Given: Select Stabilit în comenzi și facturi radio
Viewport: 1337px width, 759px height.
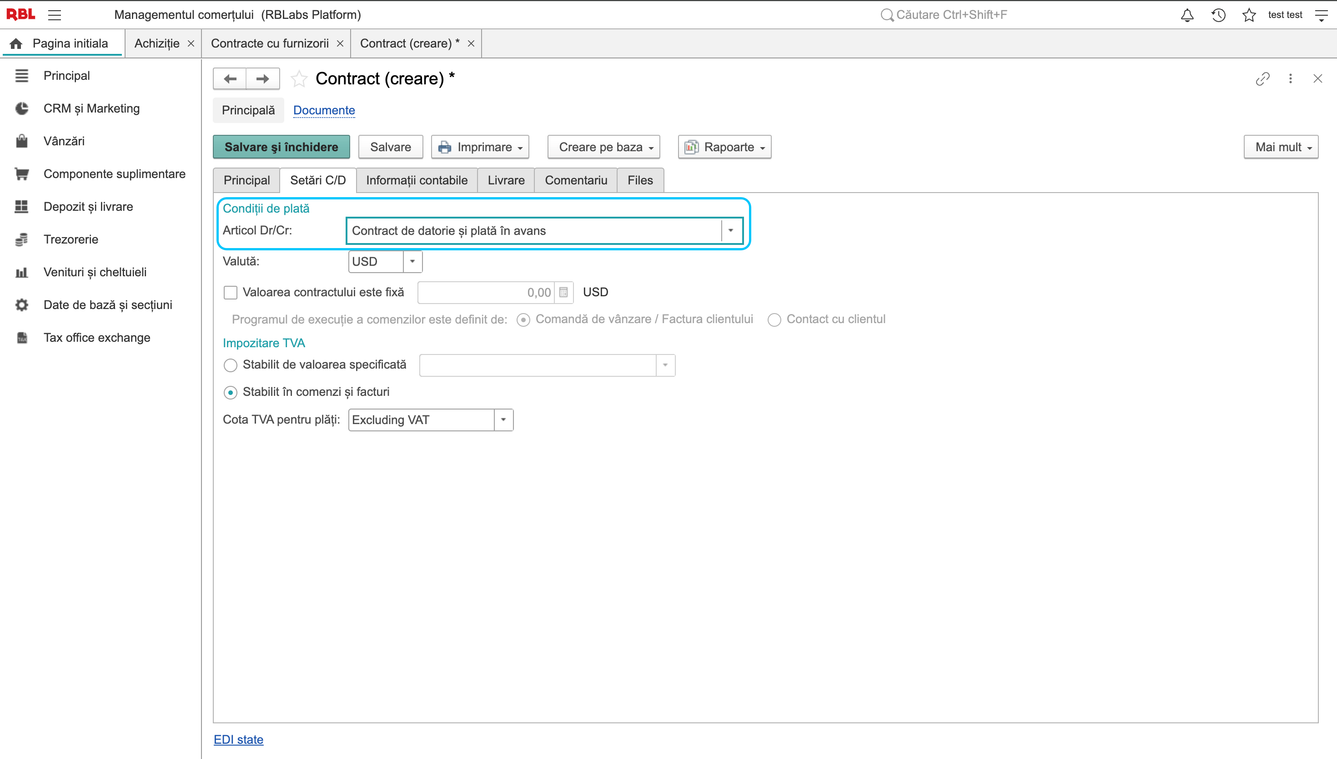Looking at the screenshot, I should coord(230,392).
